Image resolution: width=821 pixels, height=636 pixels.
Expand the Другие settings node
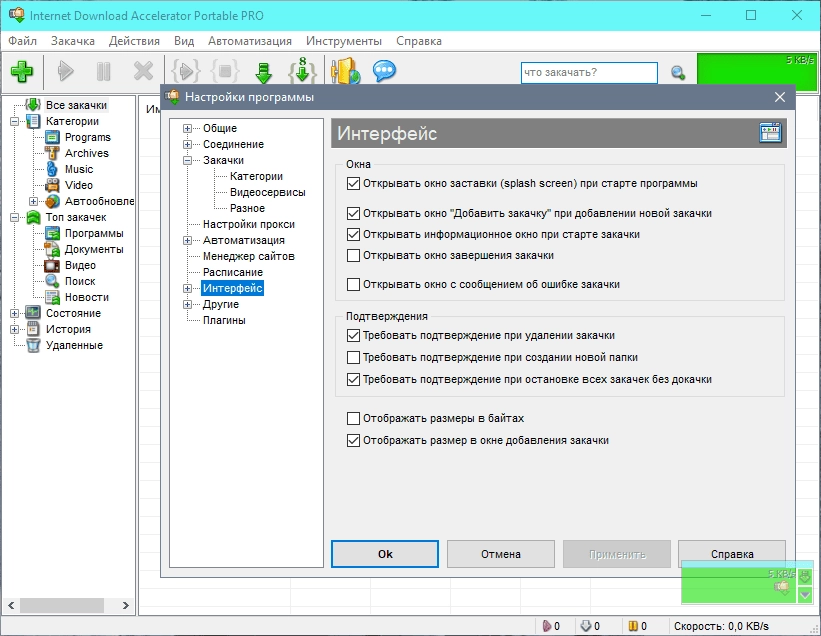tap(187, 304)
